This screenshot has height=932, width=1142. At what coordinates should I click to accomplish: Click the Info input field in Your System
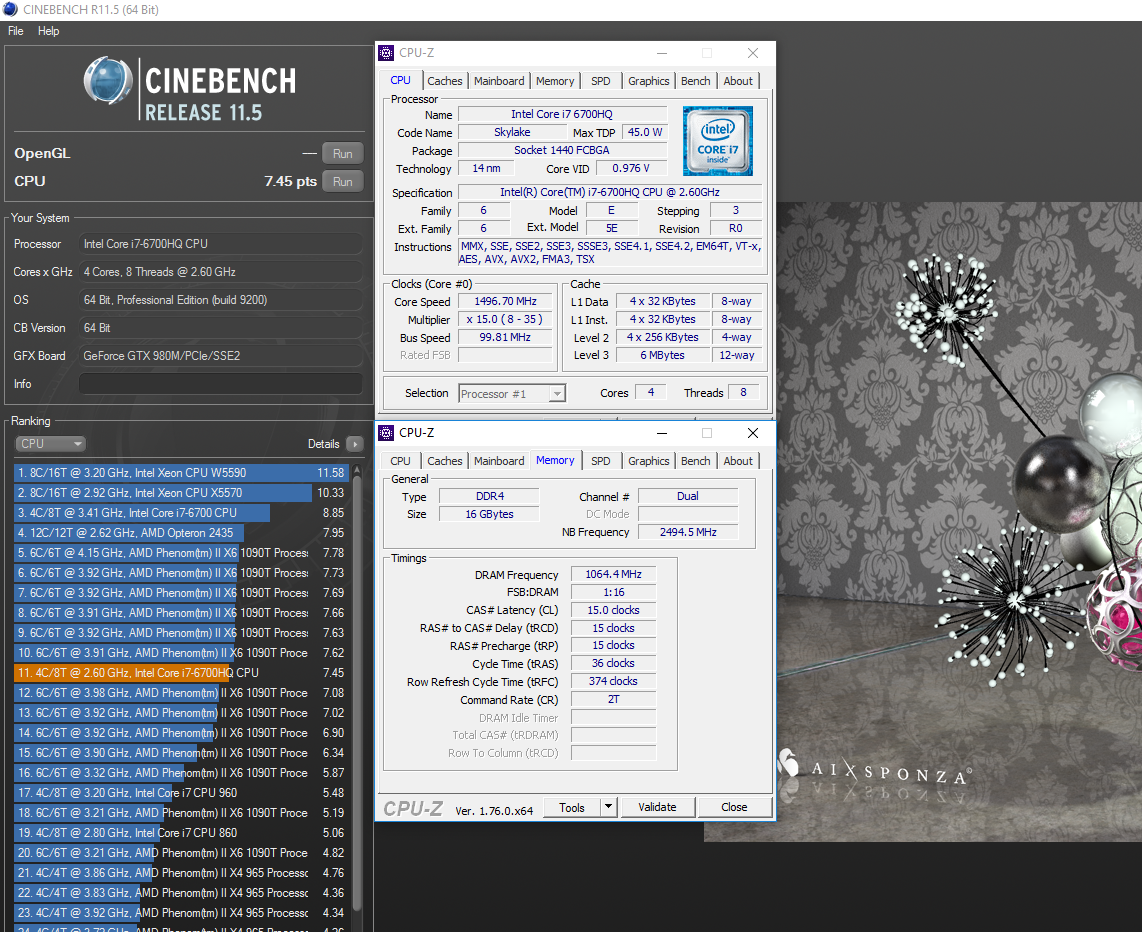[221, 384]
